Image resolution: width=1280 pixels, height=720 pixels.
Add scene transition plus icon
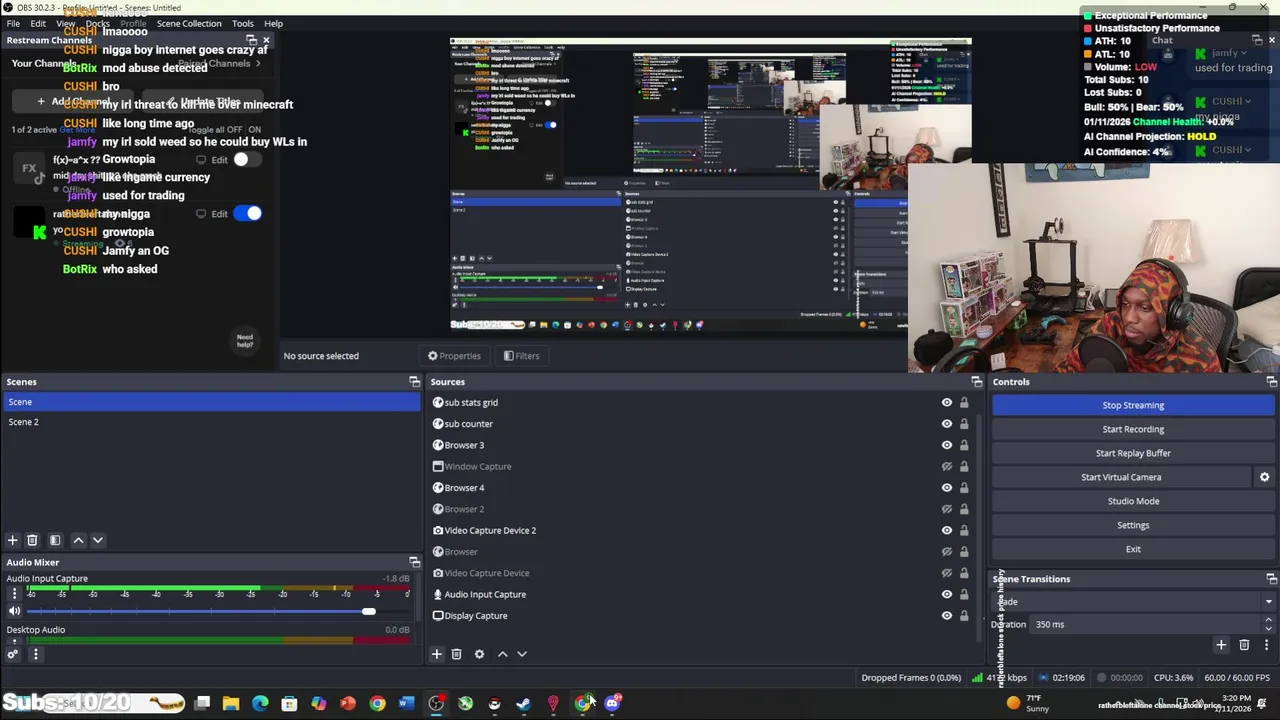point(1221,645)
